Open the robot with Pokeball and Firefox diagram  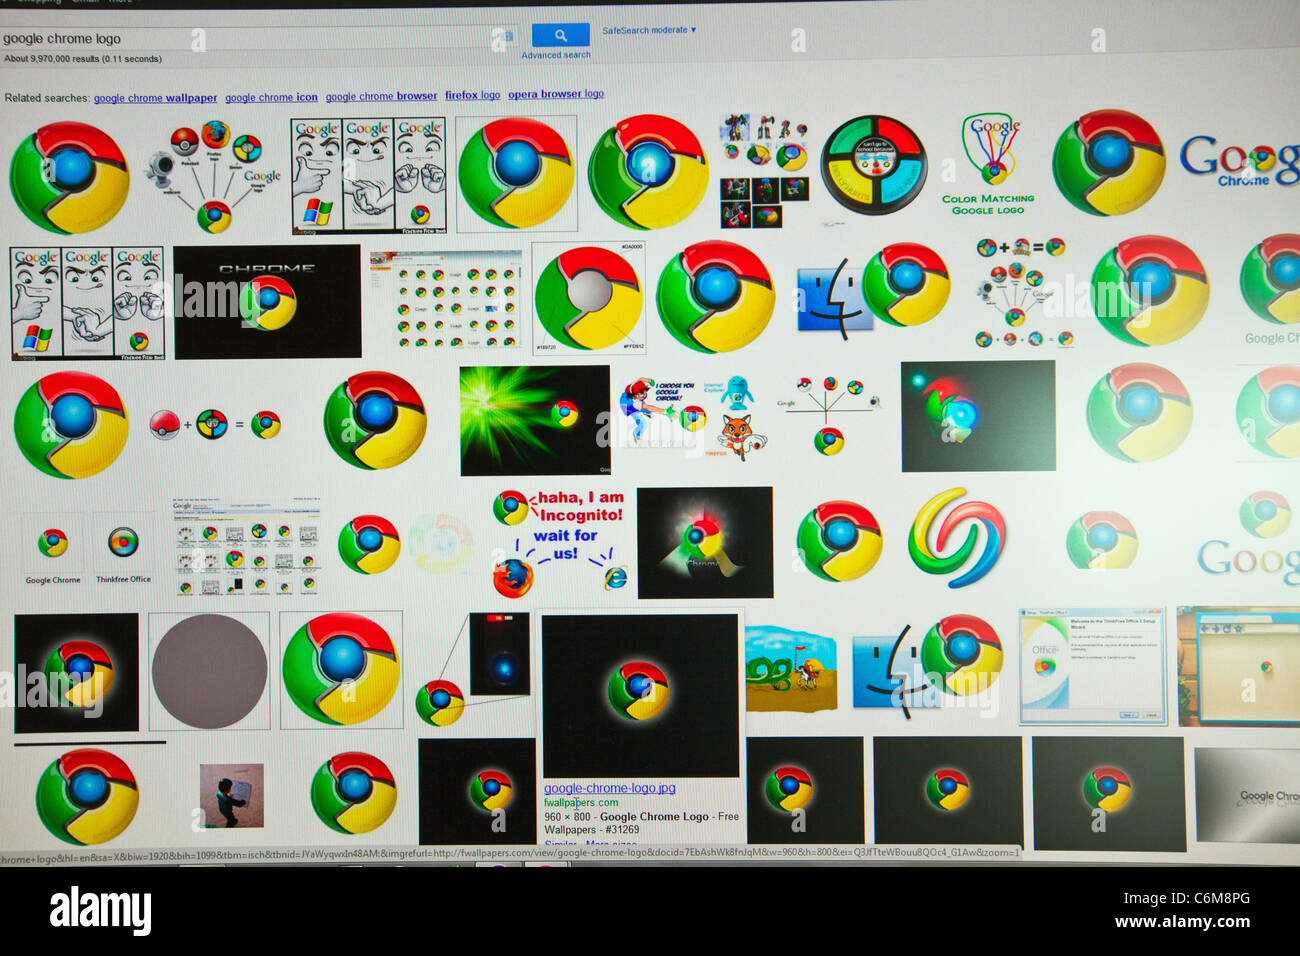(214, 177)
